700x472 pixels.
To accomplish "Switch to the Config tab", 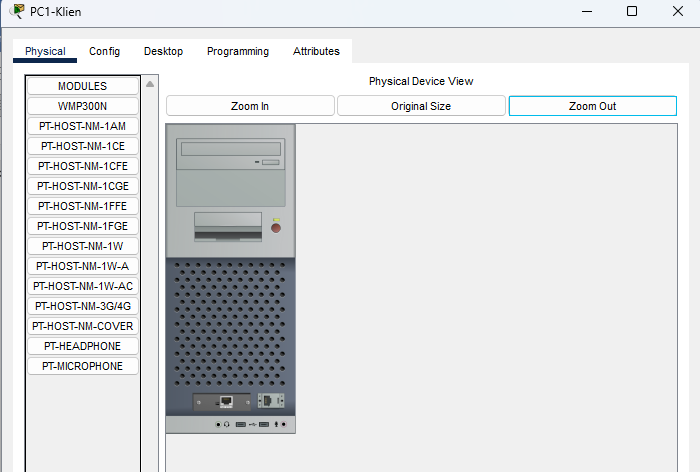I will 104,51.
